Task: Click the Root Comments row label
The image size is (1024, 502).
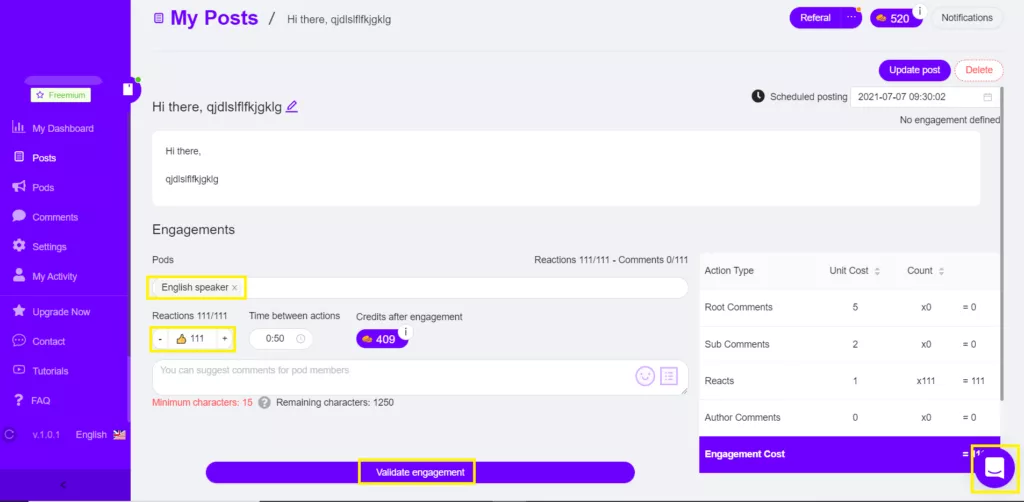Action: tap(739, 307)
